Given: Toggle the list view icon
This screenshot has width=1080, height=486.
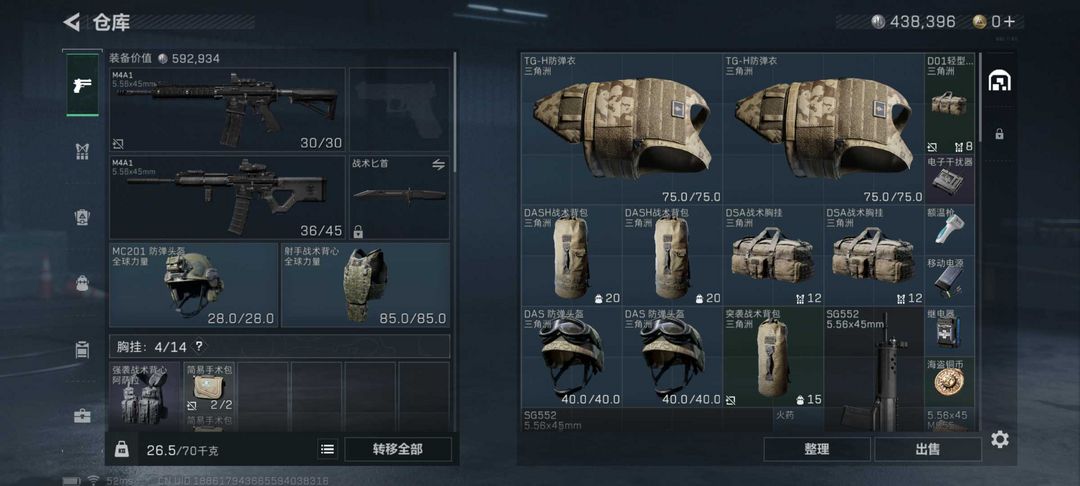Looking at the screenshot, I should click(x=328, y=450).
